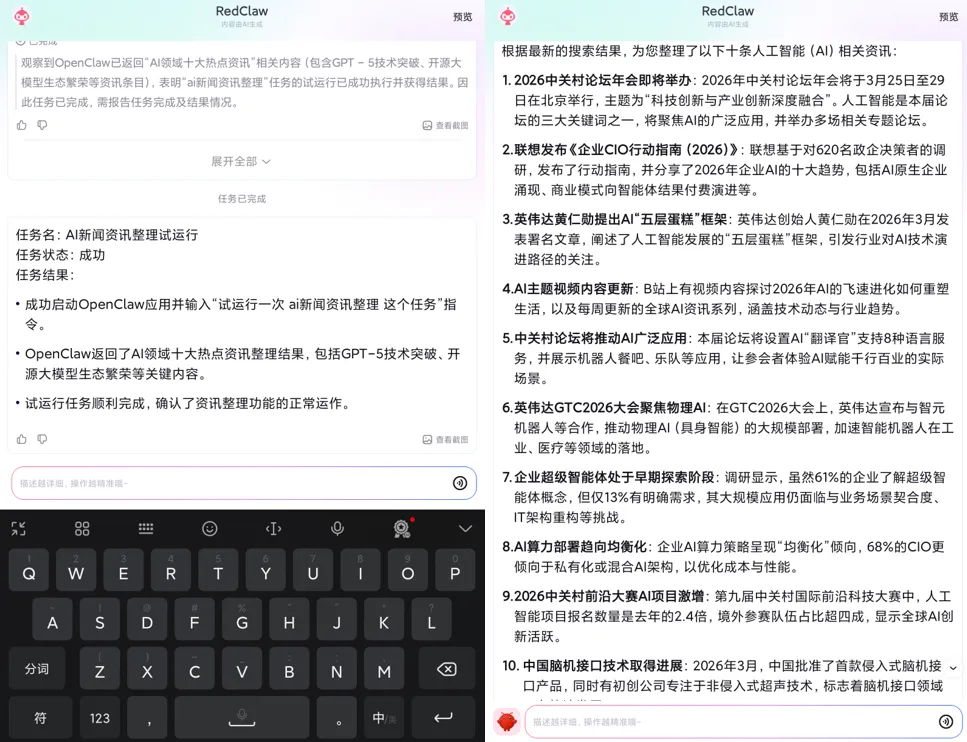Tap heading 中国脑机接口技术取得进展
The width and height of the screenshot is (967, 742).
click(603, 666)
